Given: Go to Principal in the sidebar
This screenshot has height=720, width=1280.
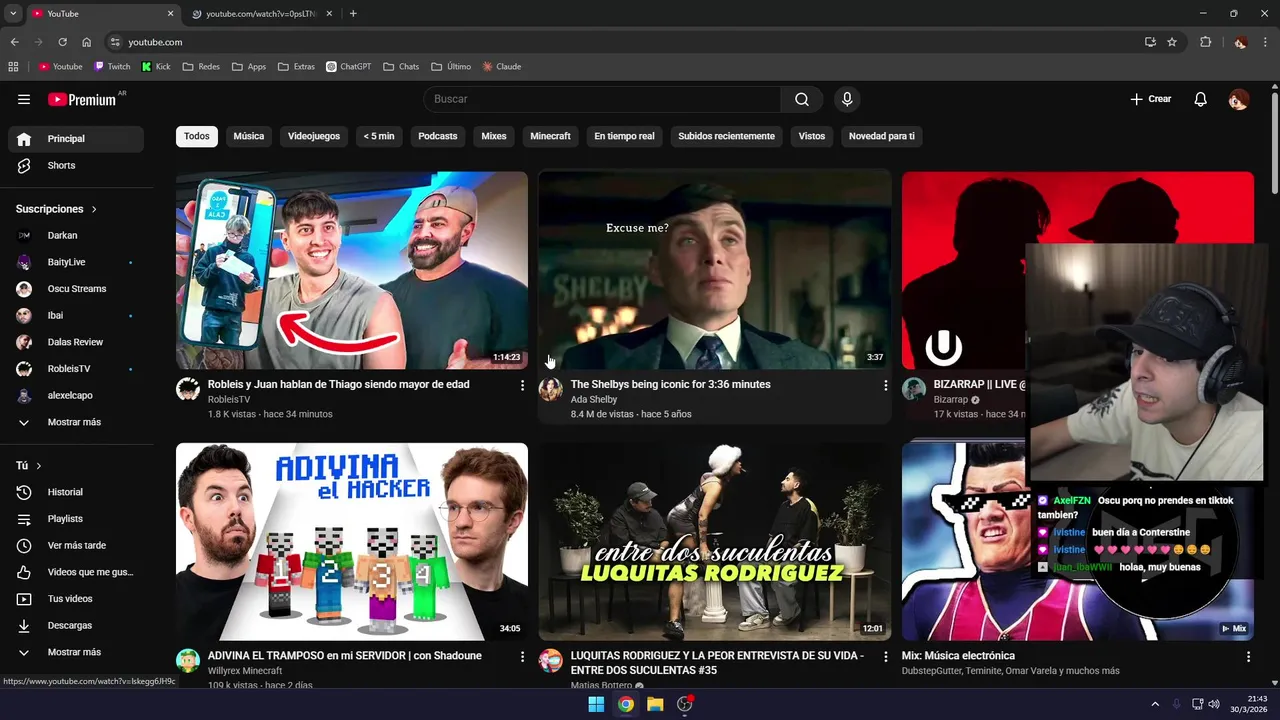Looking at the screenshot, I should tap(76, 139).
